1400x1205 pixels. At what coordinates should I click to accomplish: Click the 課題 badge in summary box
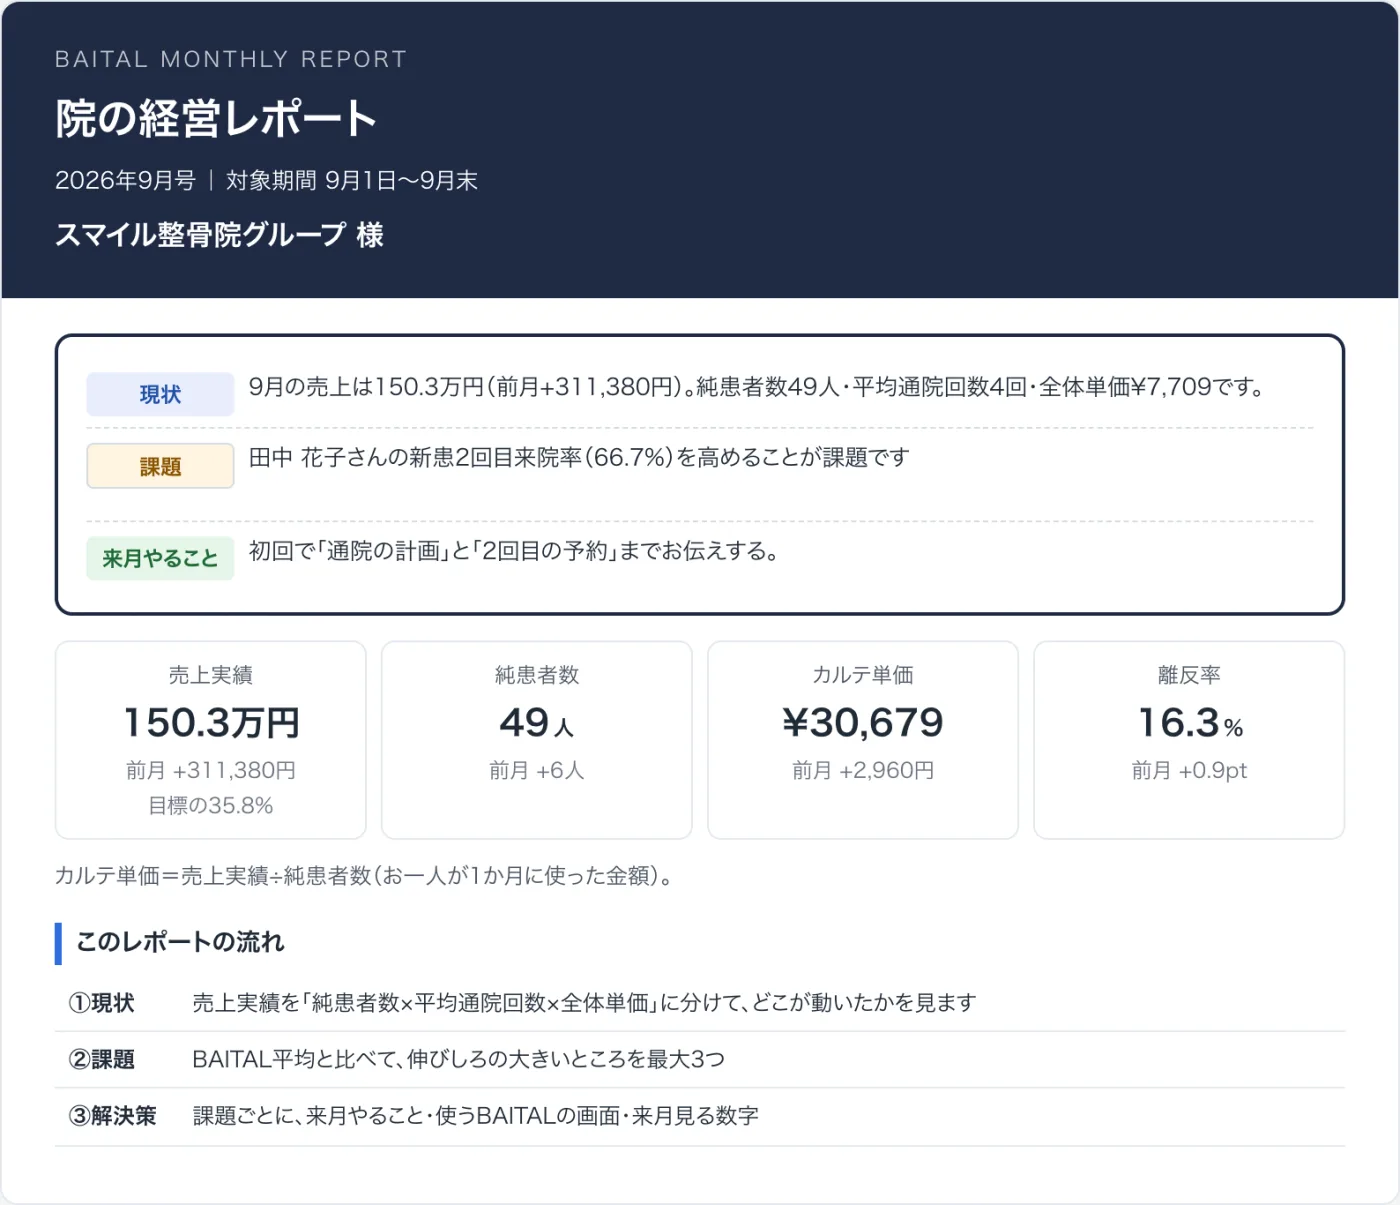click(160, 466)
